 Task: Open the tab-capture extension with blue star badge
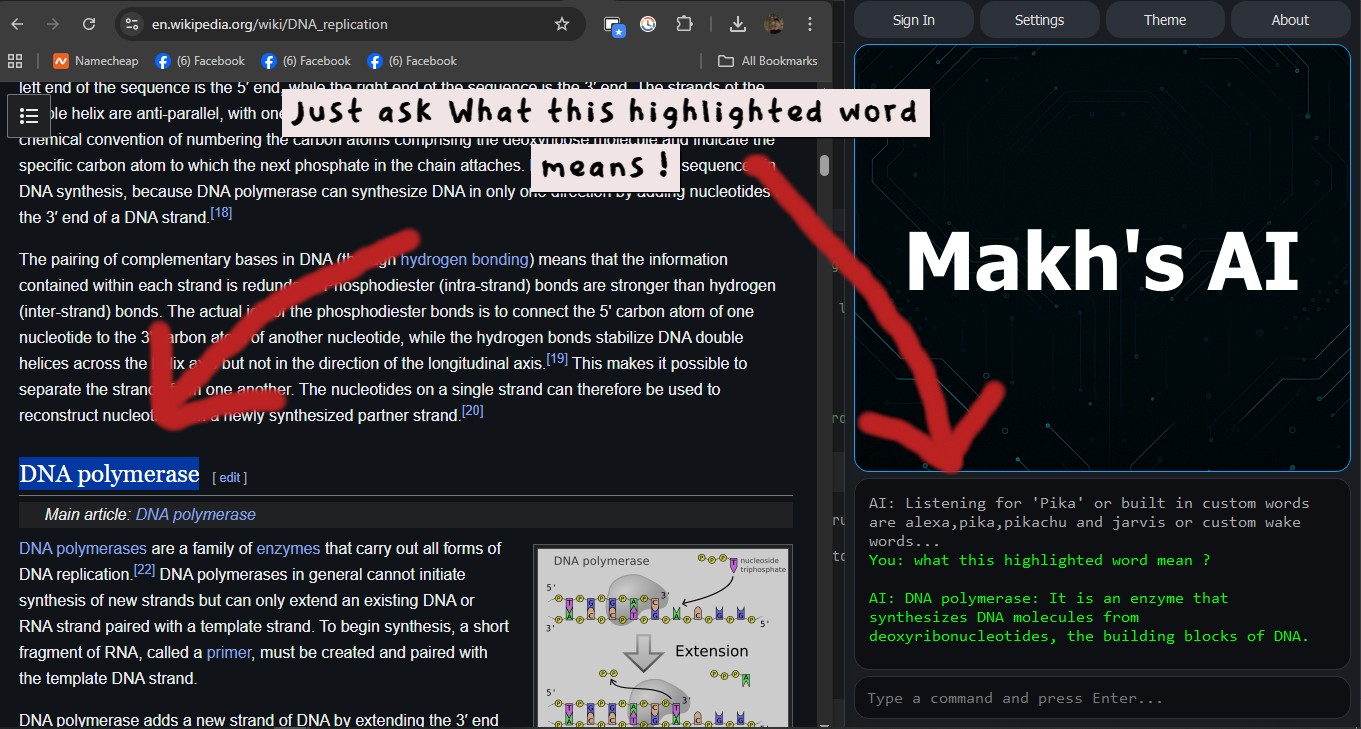(x=614, y=25)
